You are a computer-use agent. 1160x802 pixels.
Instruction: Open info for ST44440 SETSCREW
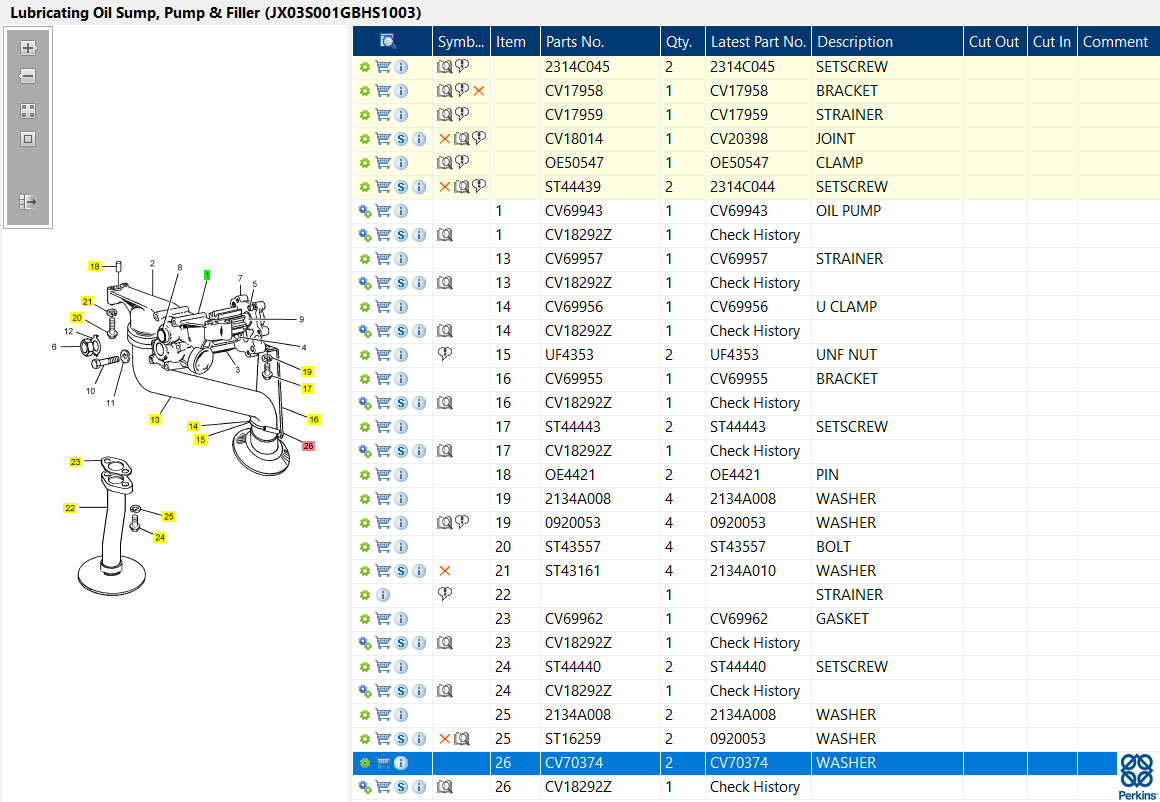401,667
